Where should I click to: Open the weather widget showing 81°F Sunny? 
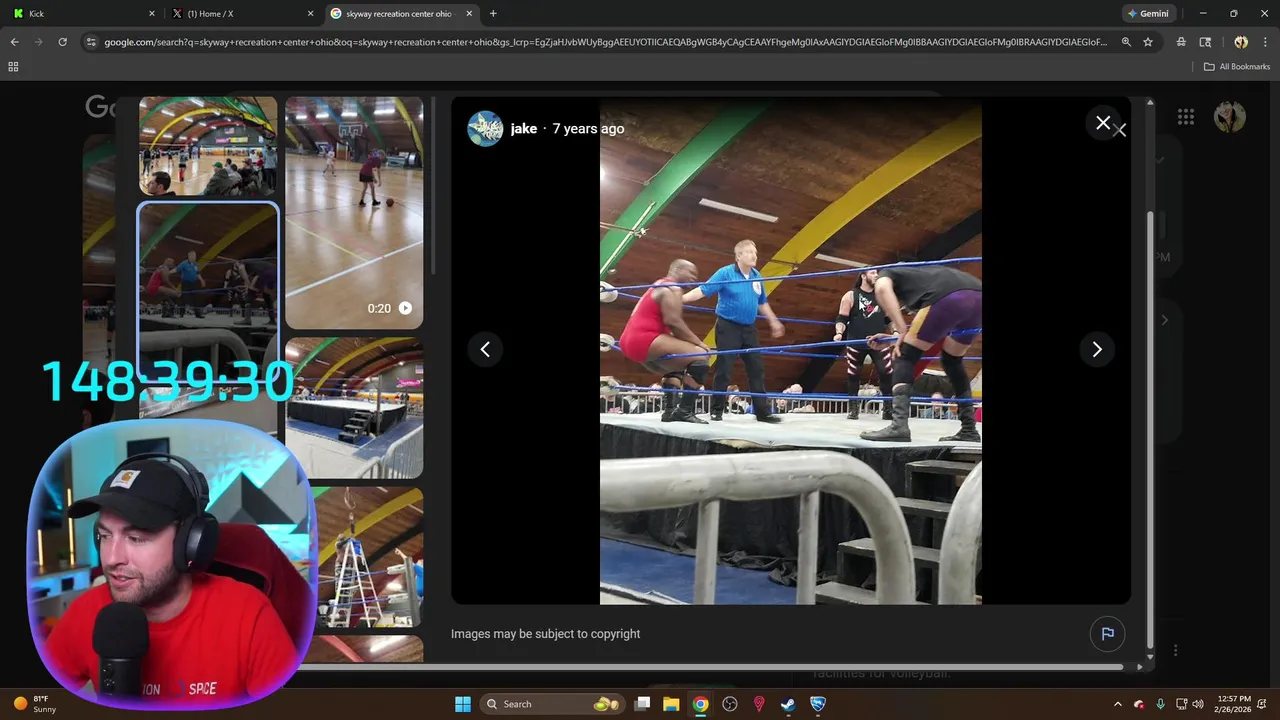tap(34, 704)
